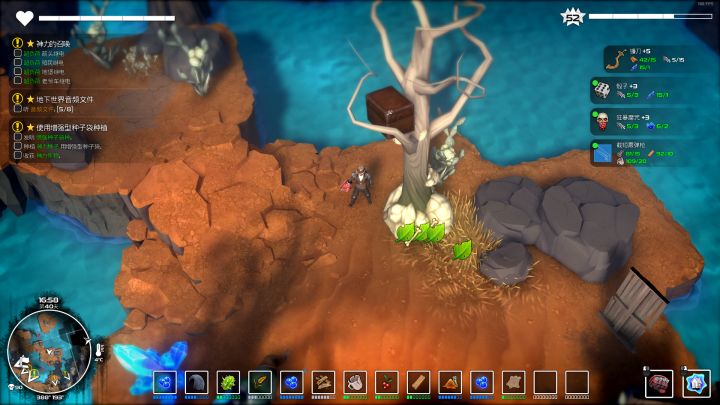Click the durability bar under the mug slot
This screenshot has height=405, width=720.
point(355,397)
